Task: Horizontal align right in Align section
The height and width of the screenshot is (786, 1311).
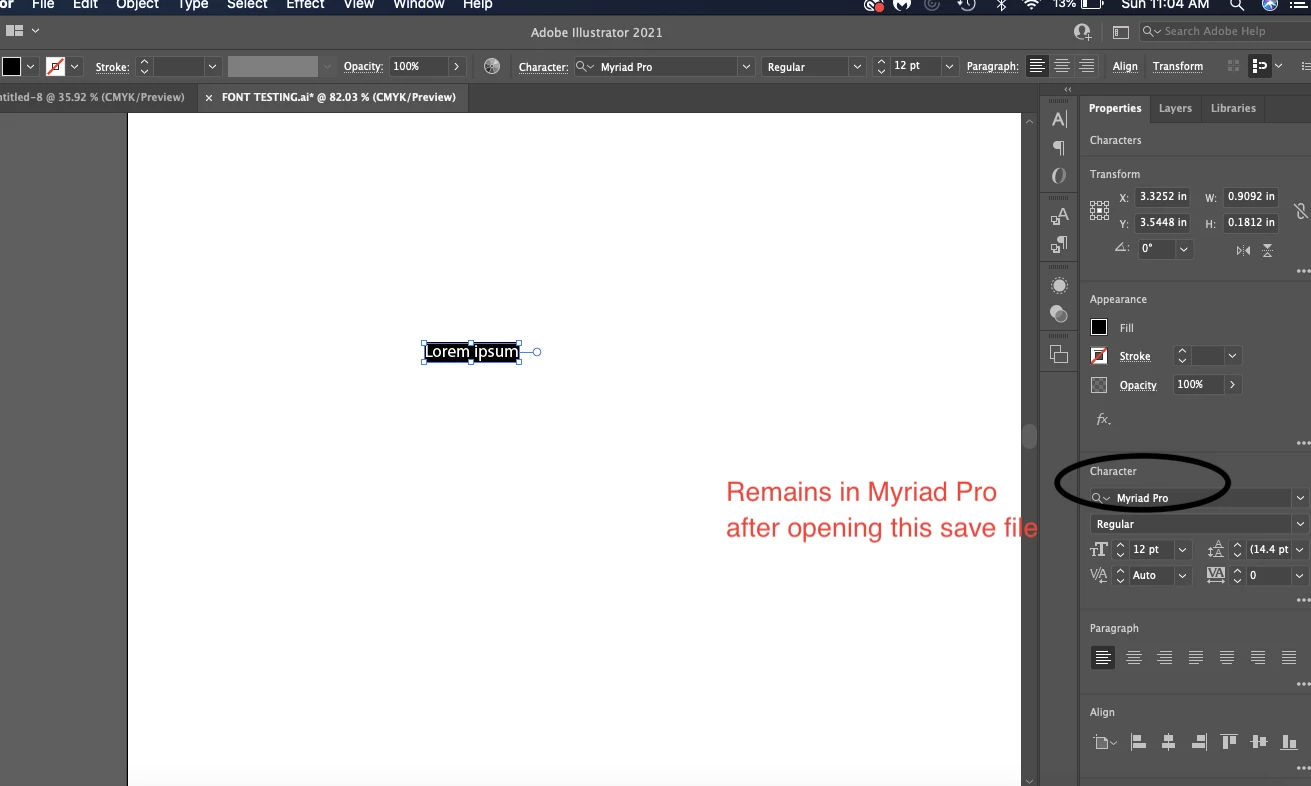Action: point(1198,742)
